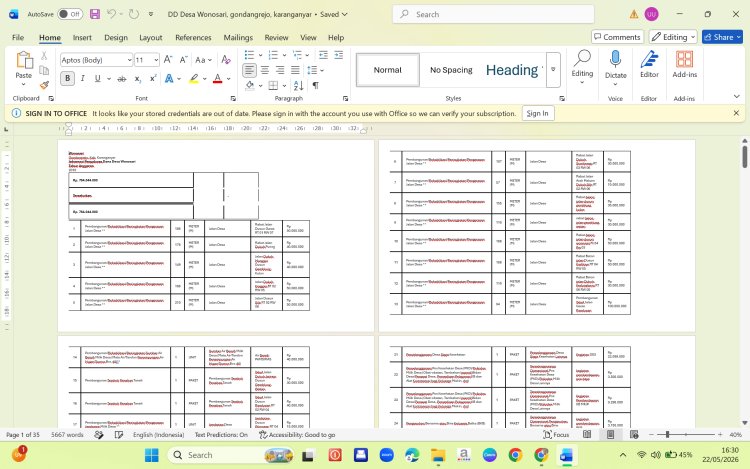
Task: Justify the paragraph text
Action: click(296, 70)
